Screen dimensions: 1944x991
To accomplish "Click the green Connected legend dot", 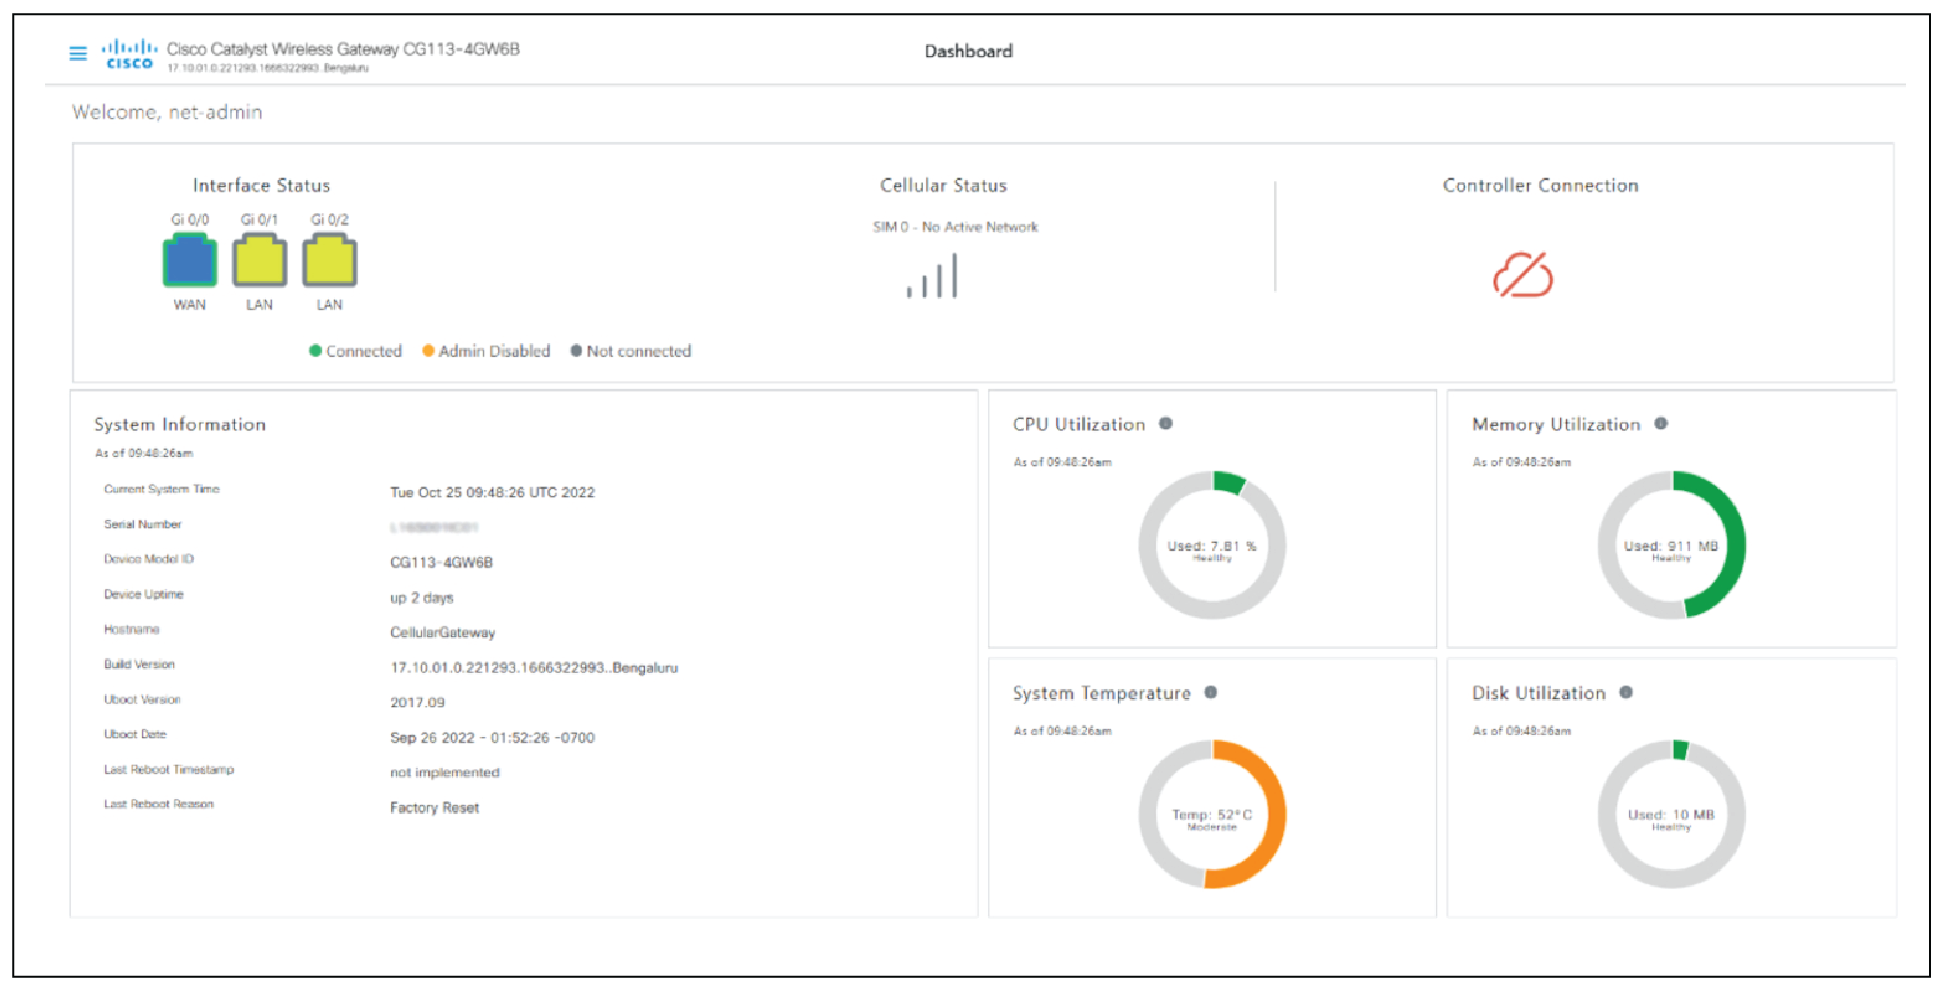I will click(x=315, y=350).
